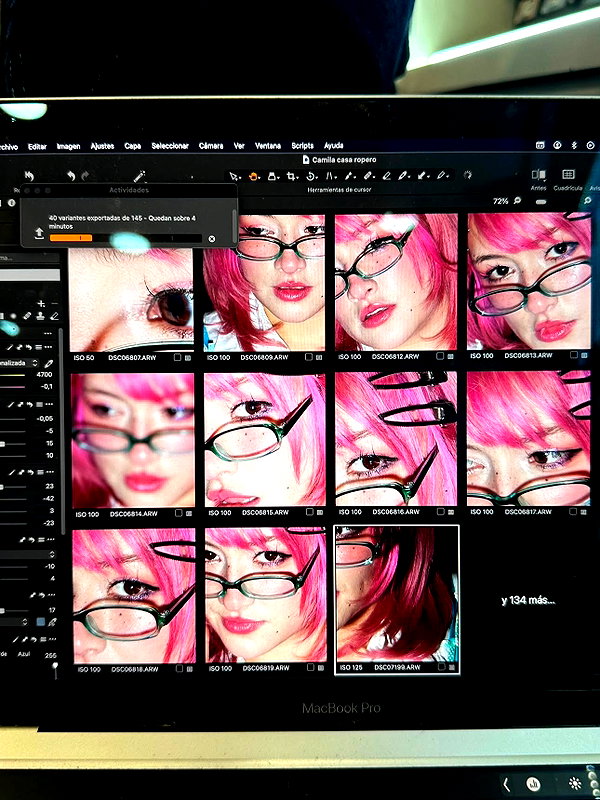Open the Ayuda menu
The image size is (600, 800).
334,145
